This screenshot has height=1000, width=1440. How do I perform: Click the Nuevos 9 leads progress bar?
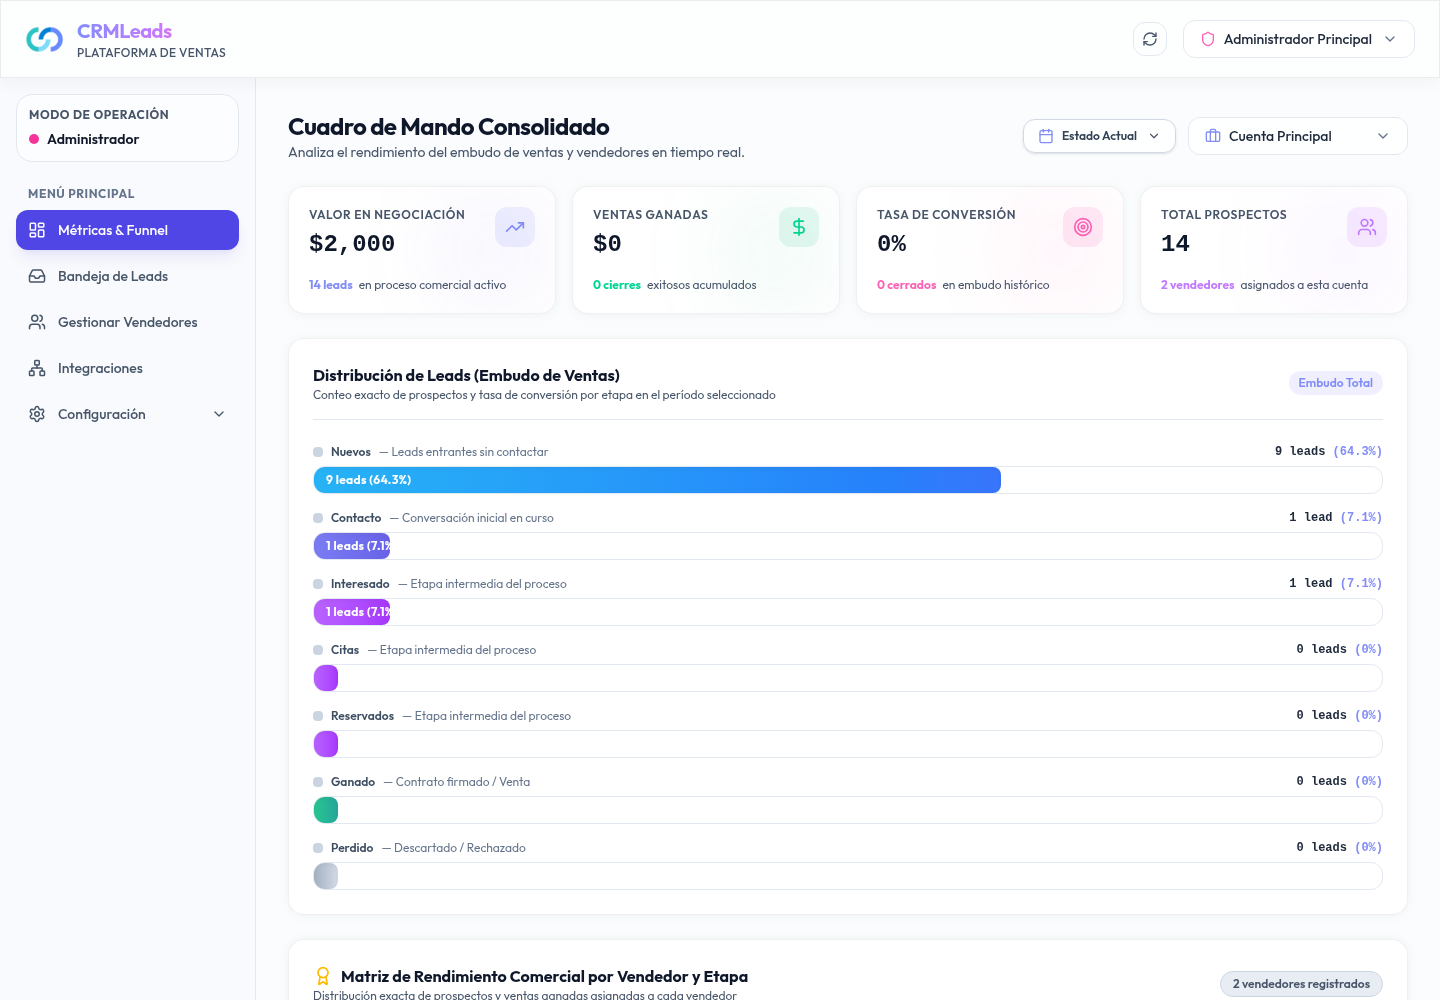657,480
